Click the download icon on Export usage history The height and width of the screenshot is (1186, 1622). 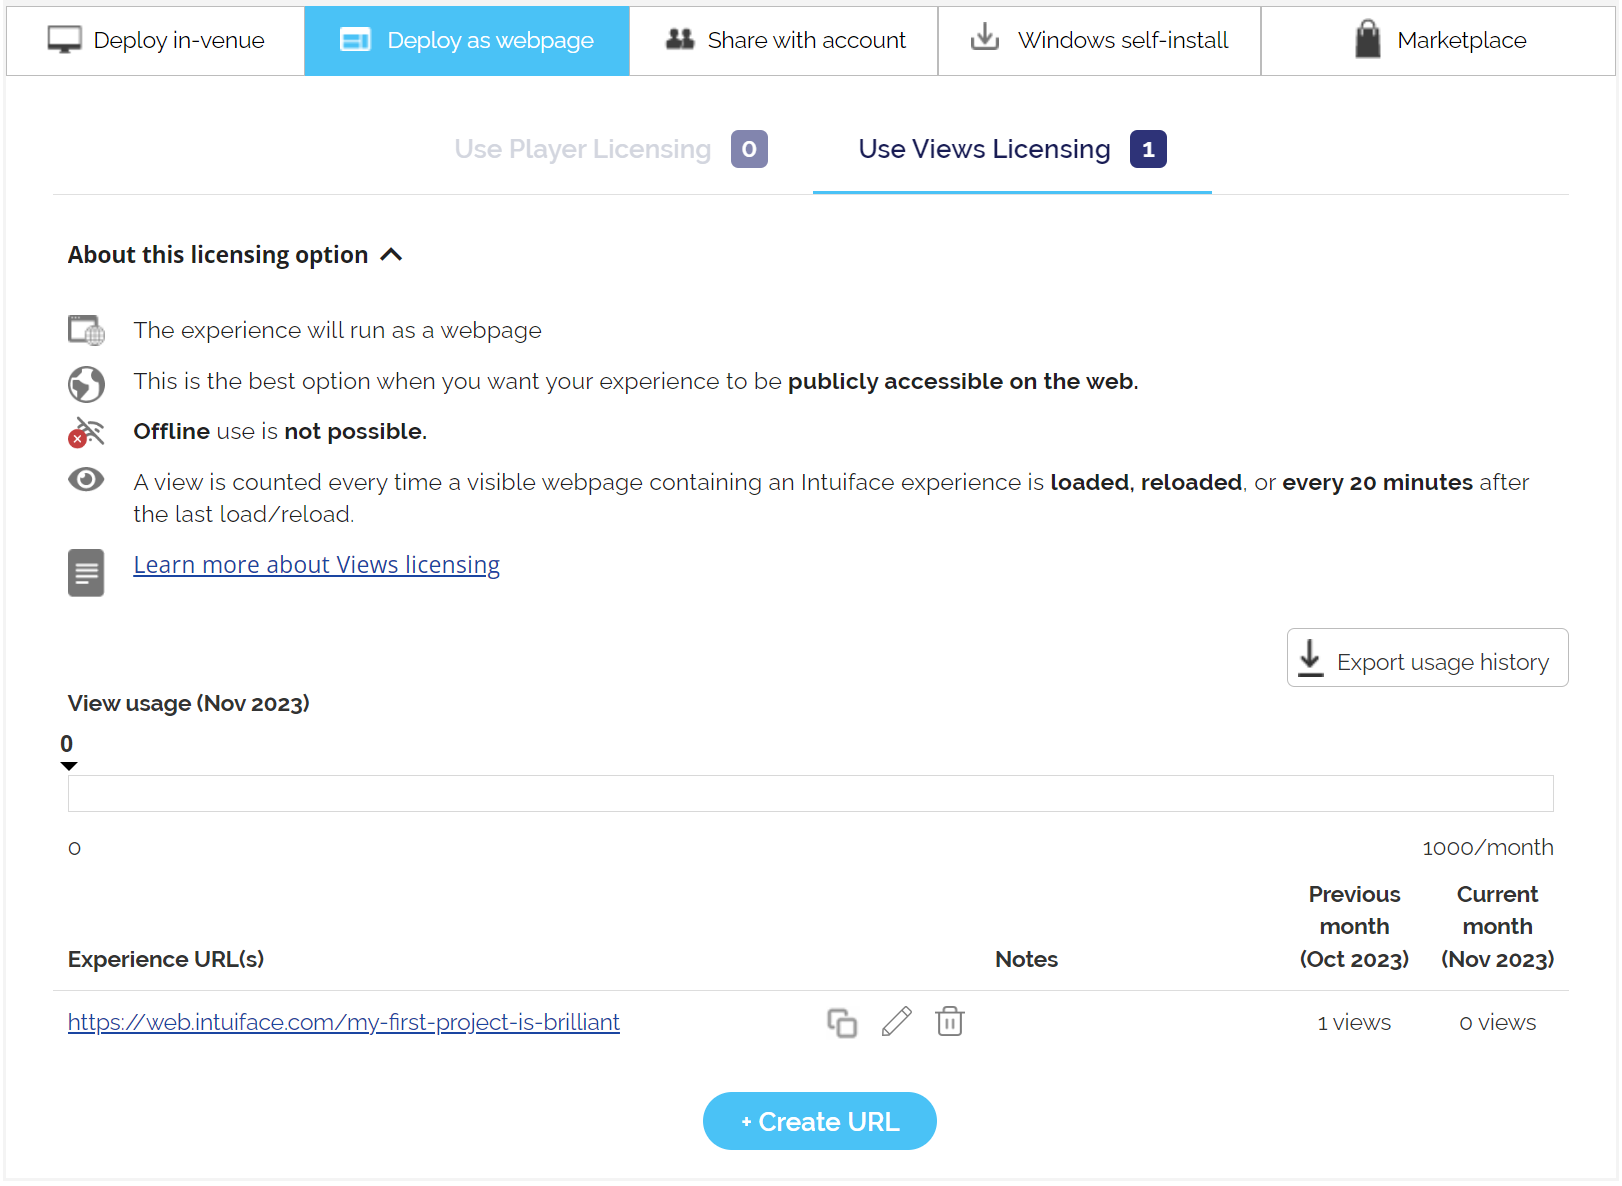click(1310, 658)
